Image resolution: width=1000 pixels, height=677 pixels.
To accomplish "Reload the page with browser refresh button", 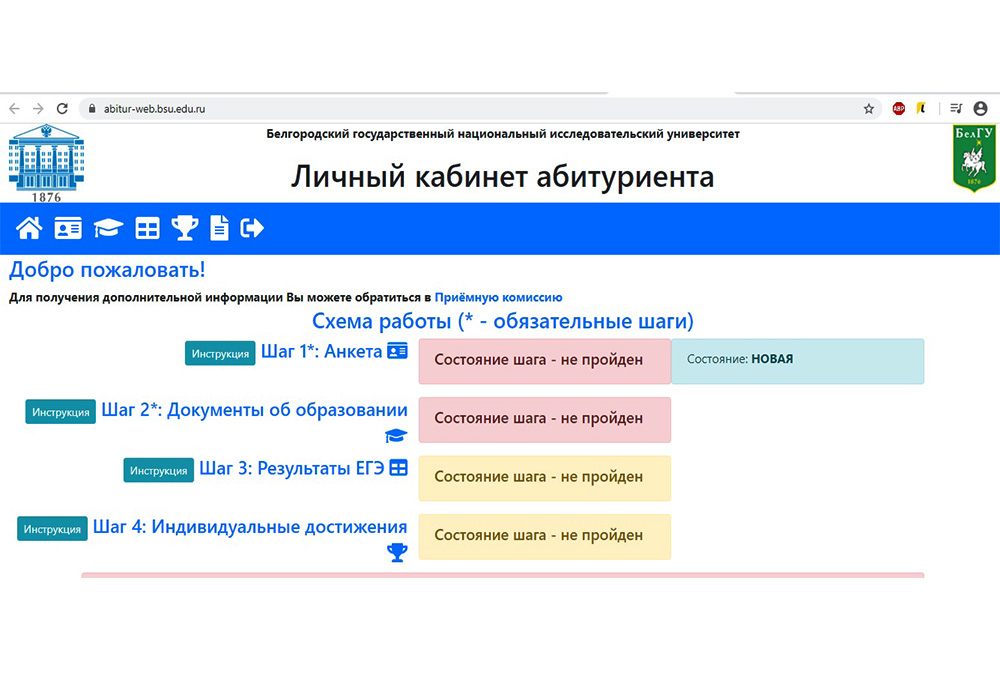I will pyautogui.click(x=62, y=109).
